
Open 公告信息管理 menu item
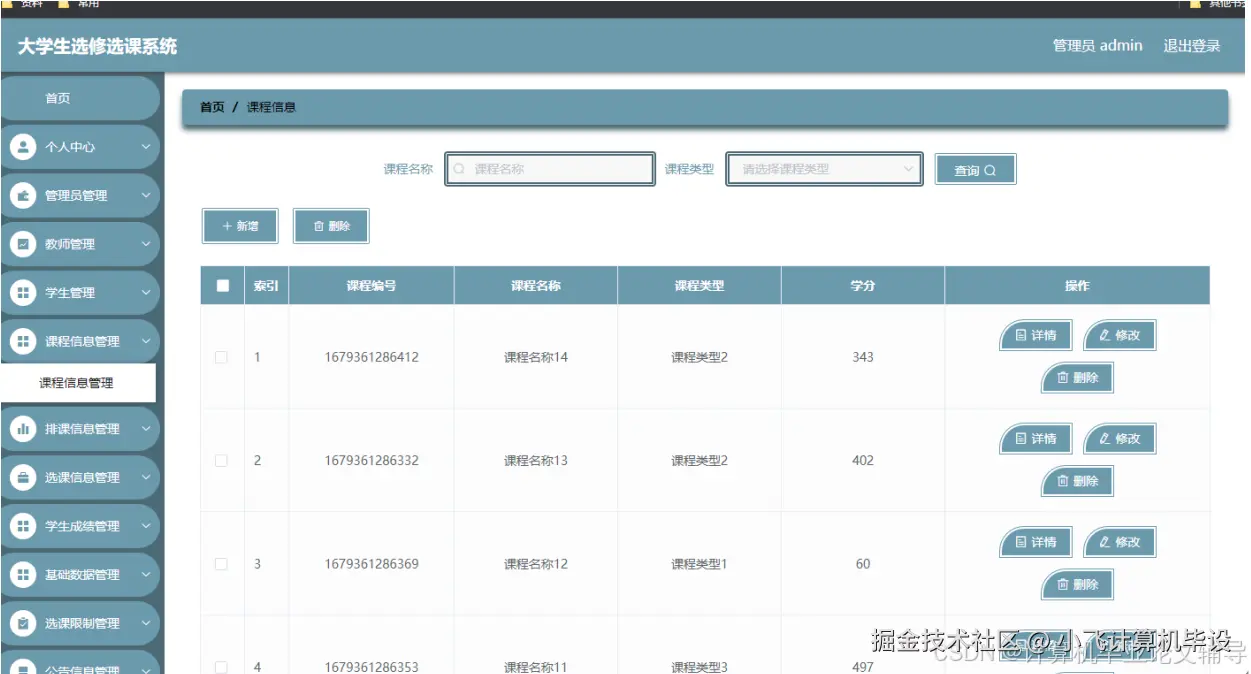(79, 663)
